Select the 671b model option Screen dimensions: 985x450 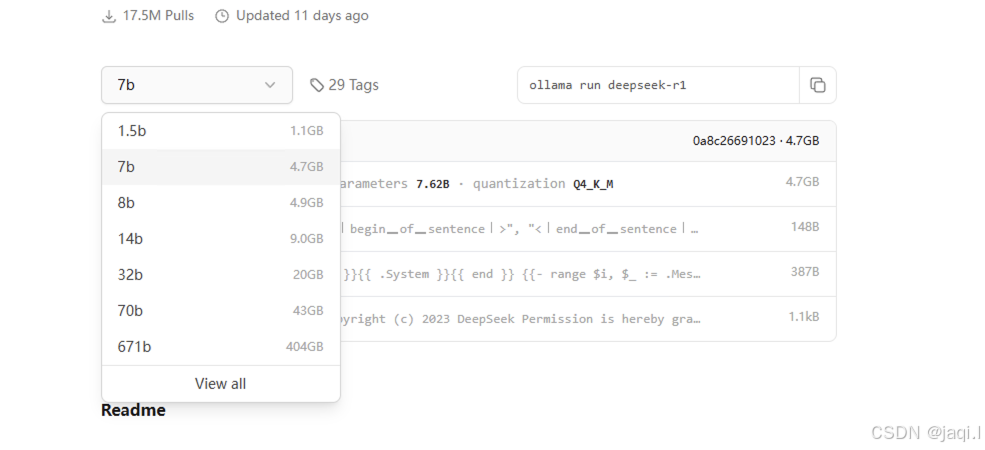point(220,347)
